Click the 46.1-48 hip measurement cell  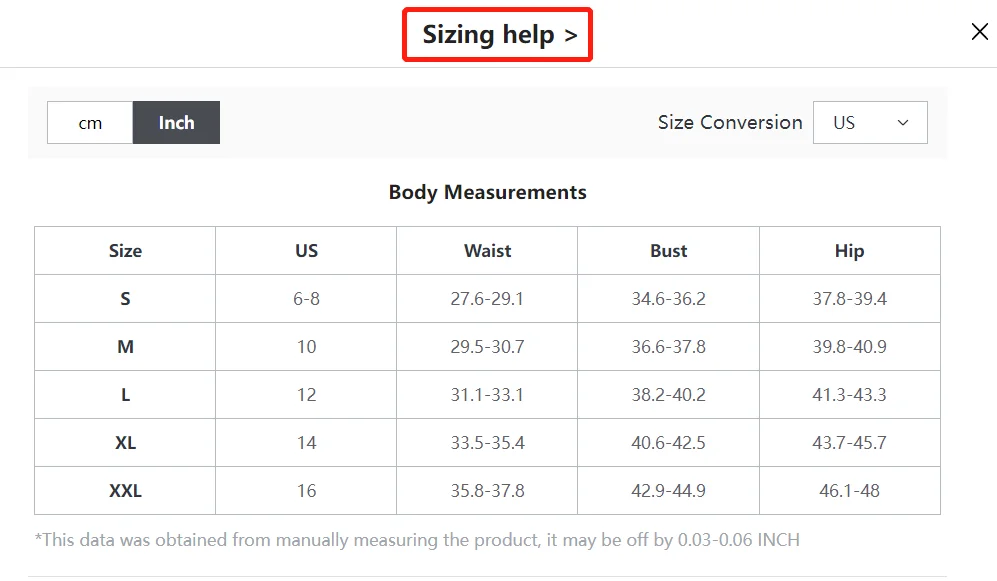(849, 491)
